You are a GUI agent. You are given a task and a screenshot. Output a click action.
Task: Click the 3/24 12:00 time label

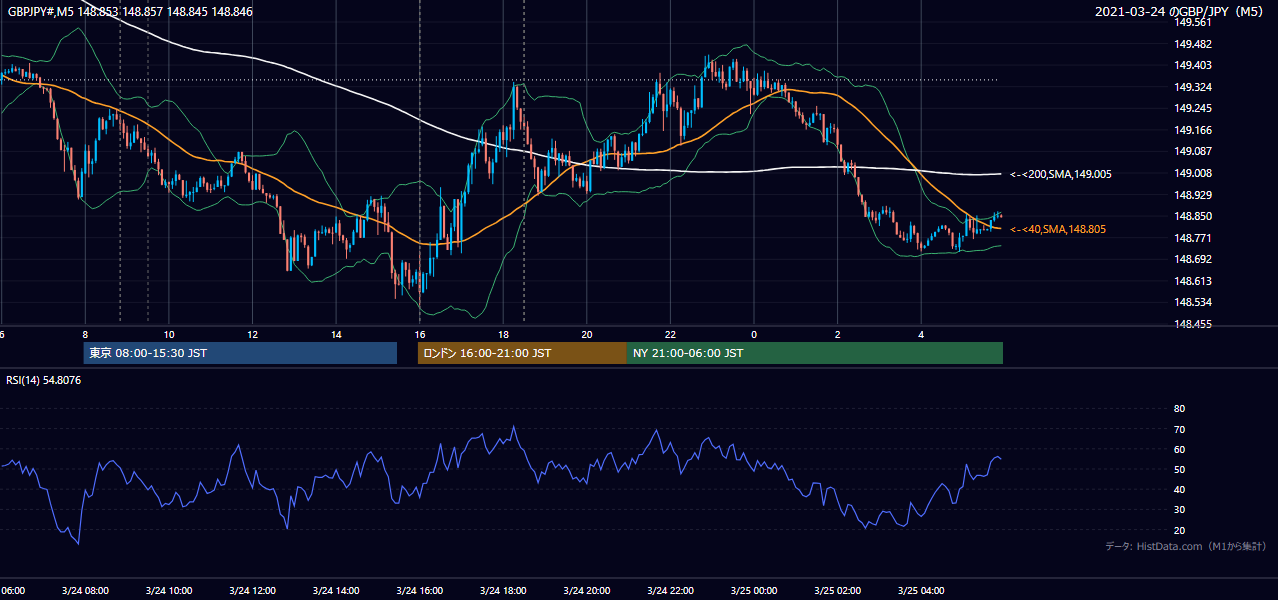click(x=252, y=591)
